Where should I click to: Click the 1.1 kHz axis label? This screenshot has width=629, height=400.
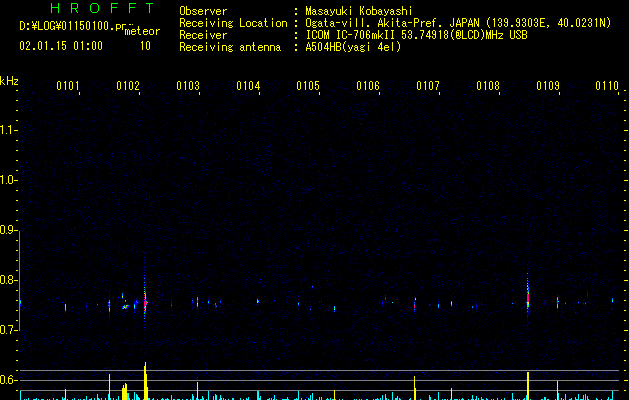7,130
